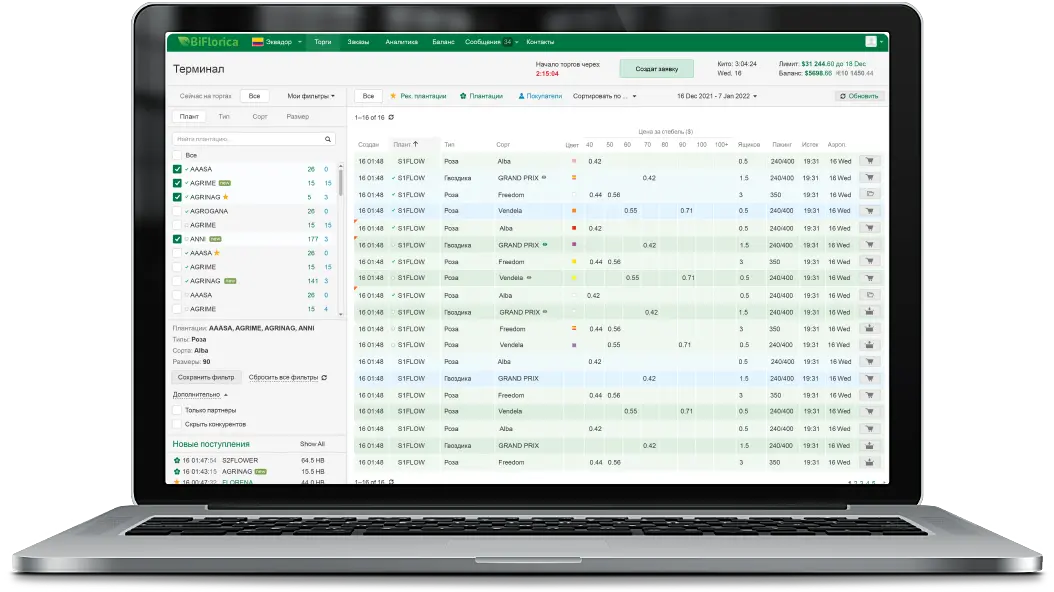Open the Эквадор country dropdown
This screenshot has width=1054, height=592.
pyautogui.click(x=277, y=42)
